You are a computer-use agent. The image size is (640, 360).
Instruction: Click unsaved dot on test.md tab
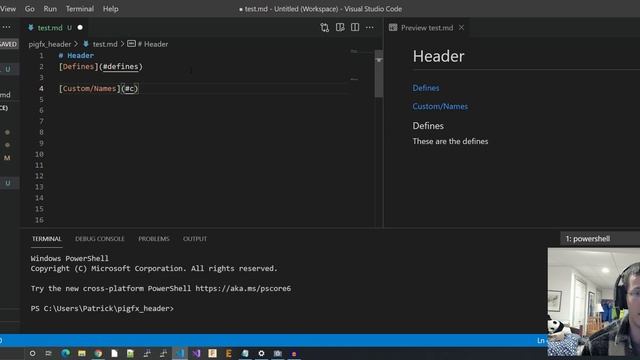point(80,27)
